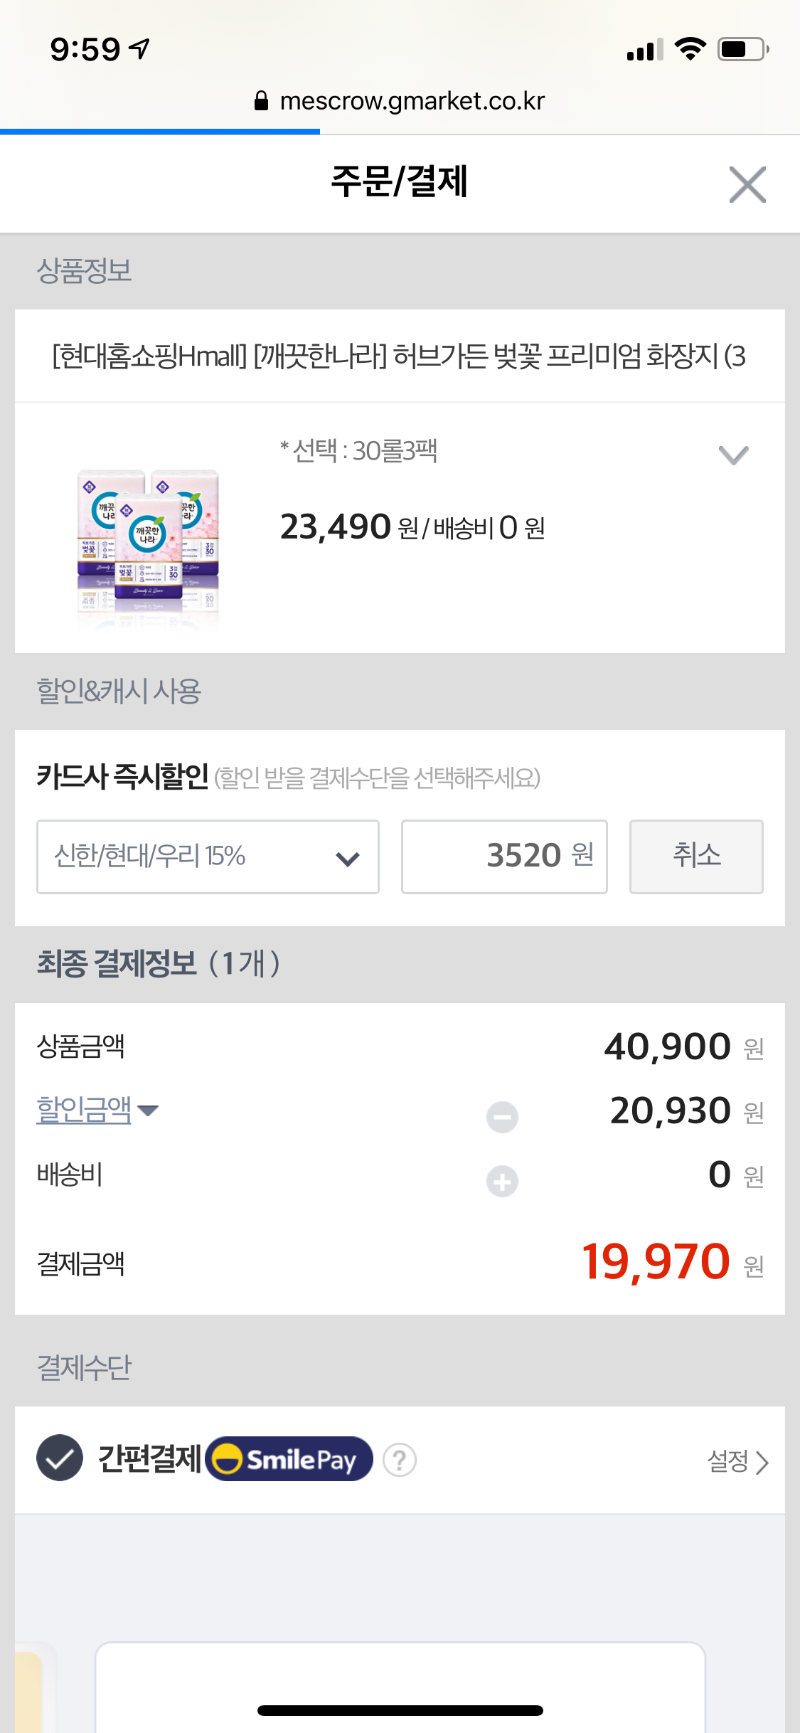Open 설정 settings for payment method

737,1462
